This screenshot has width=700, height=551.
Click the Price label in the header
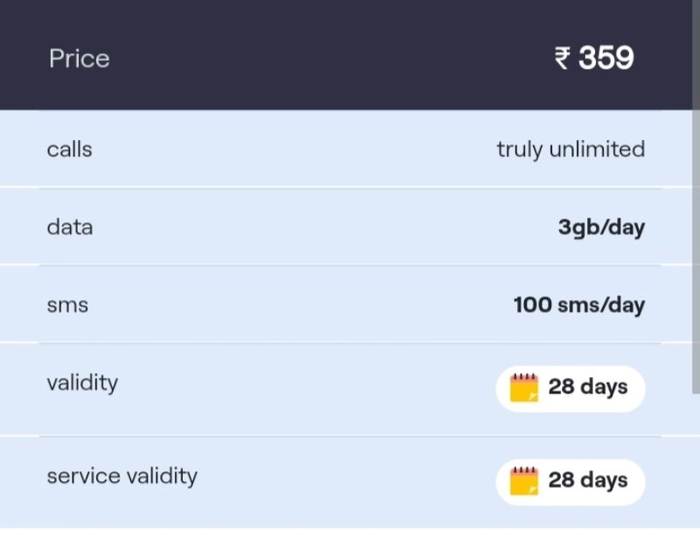[79, 58]
